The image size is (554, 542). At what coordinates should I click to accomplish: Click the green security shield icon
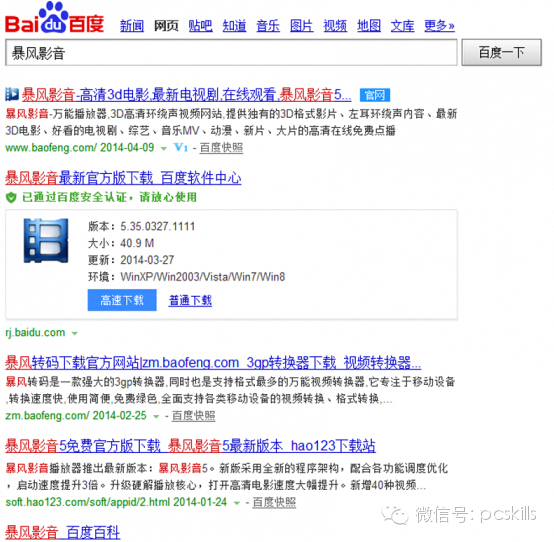[x=11, y=198]
